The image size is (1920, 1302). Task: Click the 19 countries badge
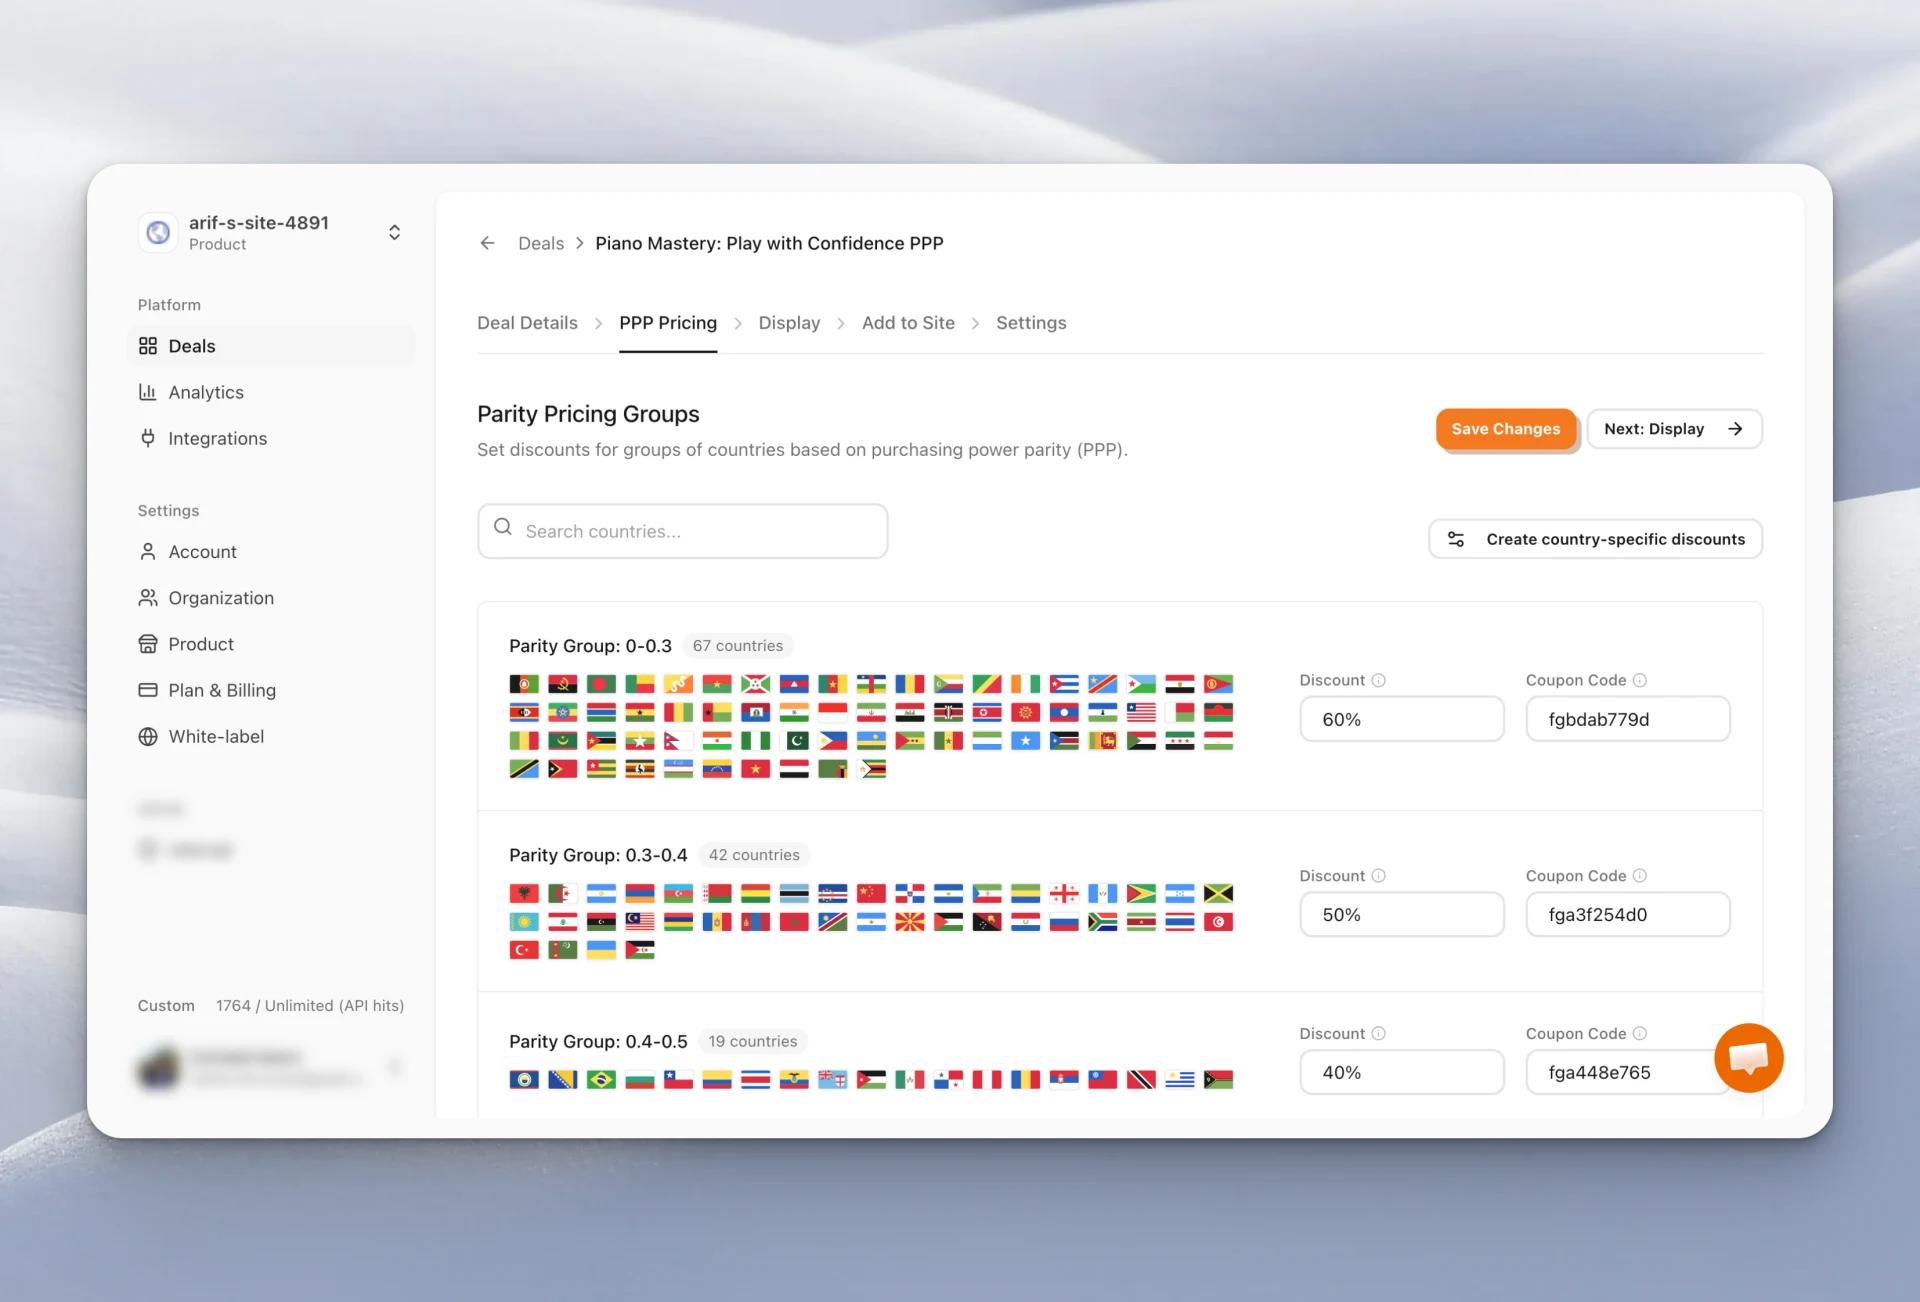753,1041
